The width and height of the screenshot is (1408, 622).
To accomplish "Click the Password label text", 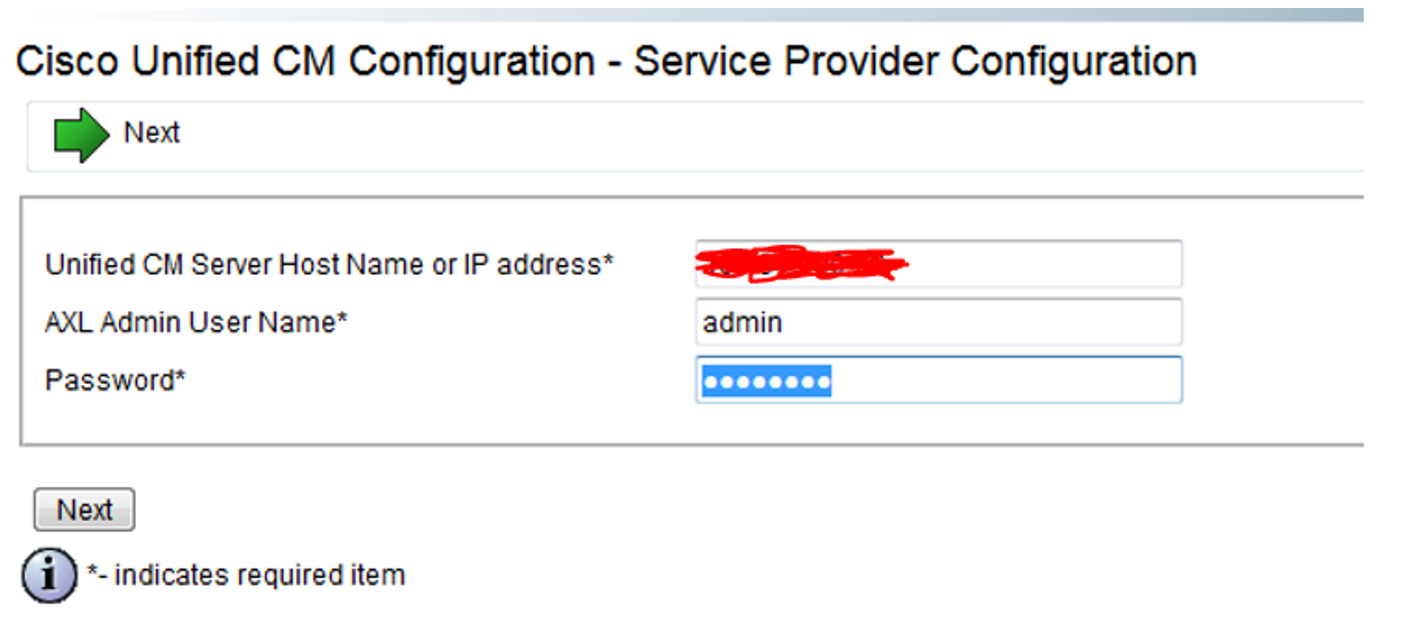I will click(x=116, y=381).
